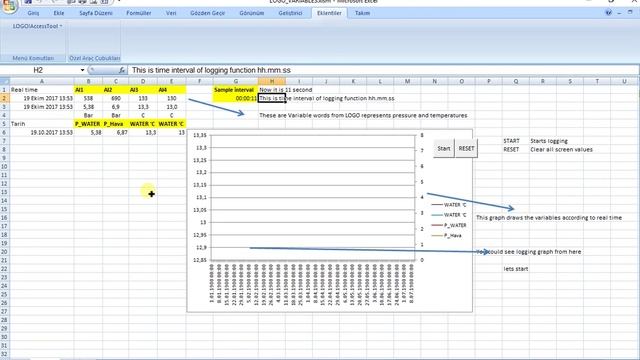Select the yellow 'AI1' header cell
640x360 pixels.
coord(88,89)
